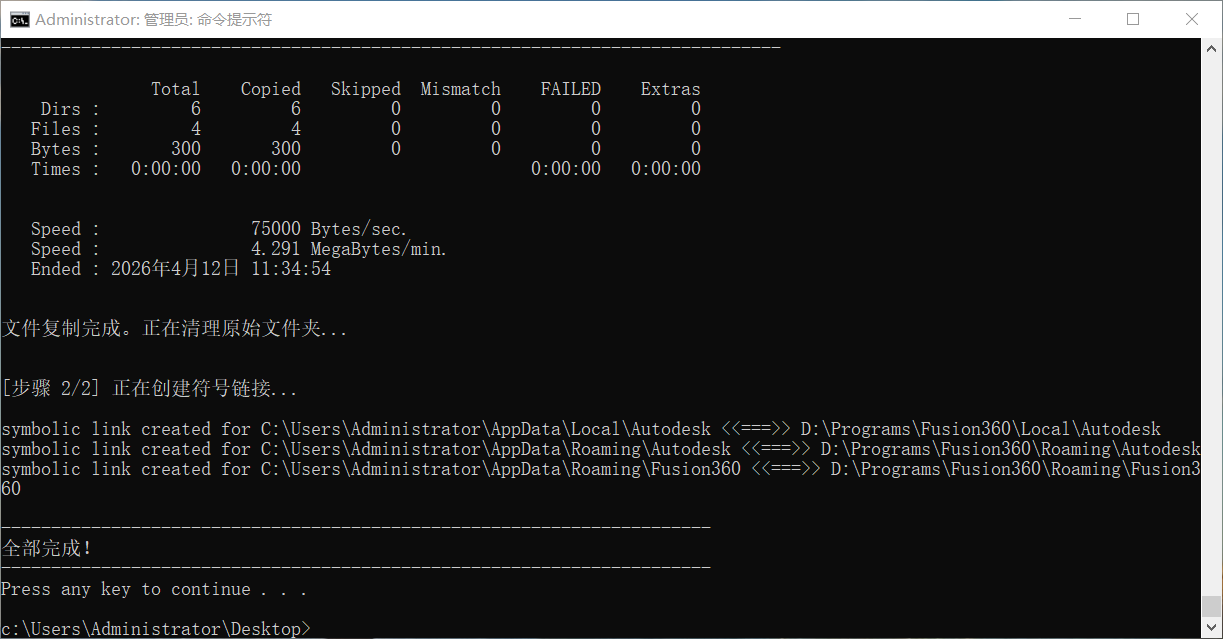This screenshot has height=639, width=1223.
Task: Click the 'FAILED' column header
Action: point(570,89)
